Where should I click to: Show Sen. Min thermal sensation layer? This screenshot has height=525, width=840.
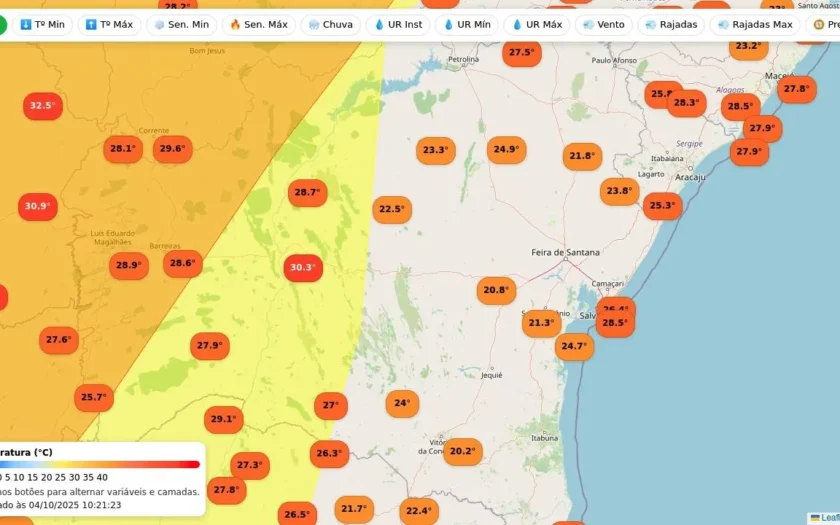[181, 25]
